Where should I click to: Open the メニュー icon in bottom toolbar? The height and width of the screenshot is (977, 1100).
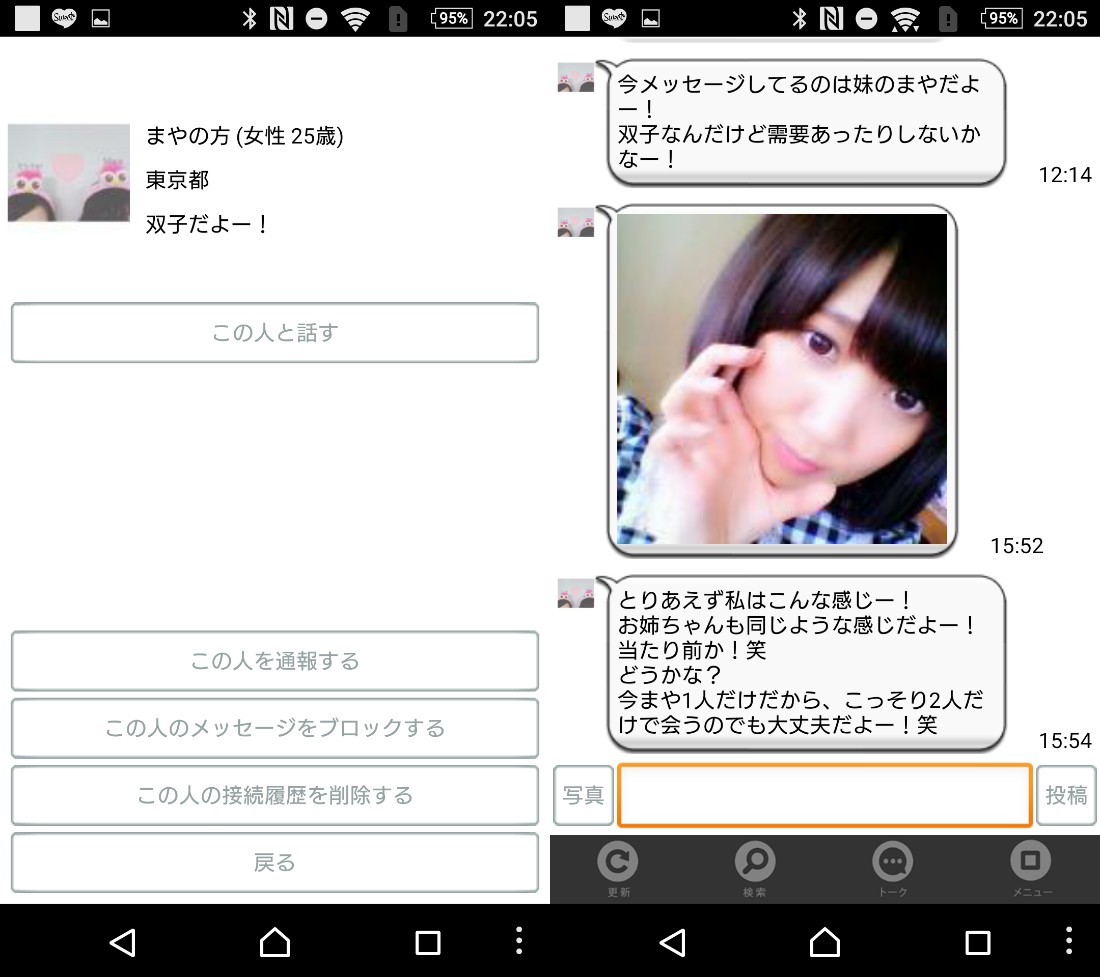pyautogui.click(x=1031, y=866)
